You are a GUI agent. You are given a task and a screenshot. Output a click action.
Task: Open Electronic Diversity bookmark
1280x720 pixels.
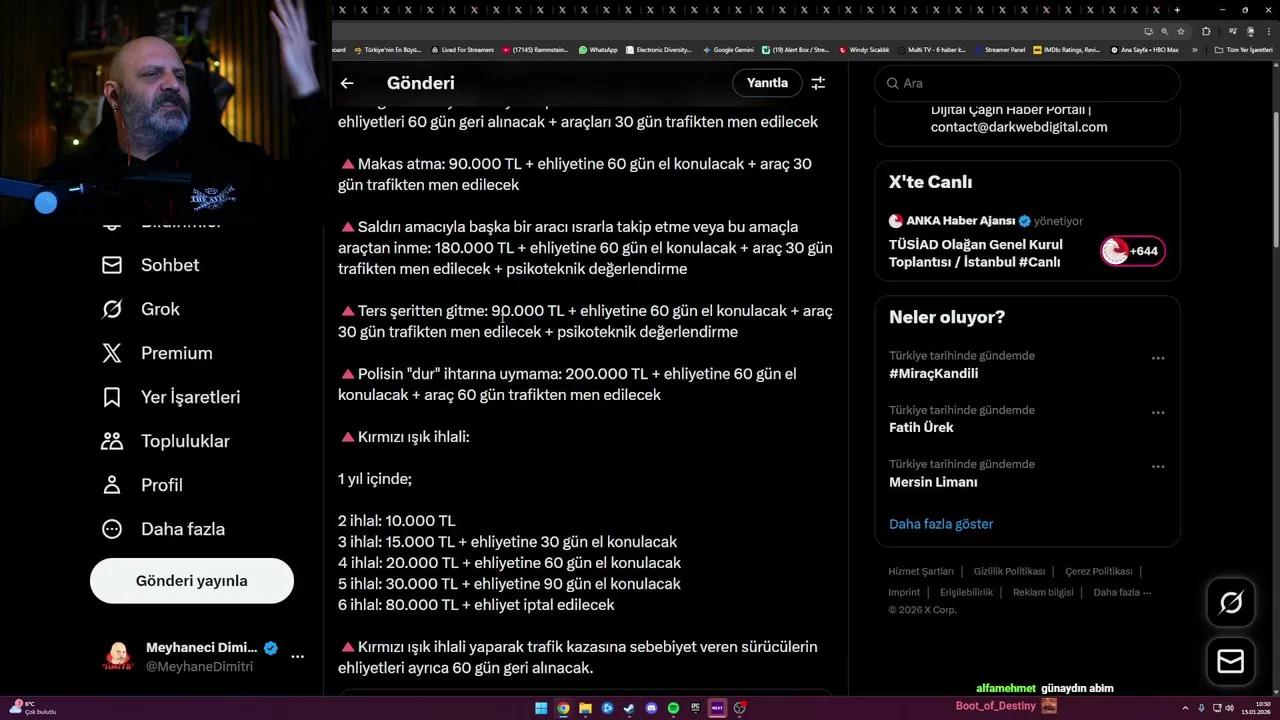pyautogui.click(x=658, y=49)
